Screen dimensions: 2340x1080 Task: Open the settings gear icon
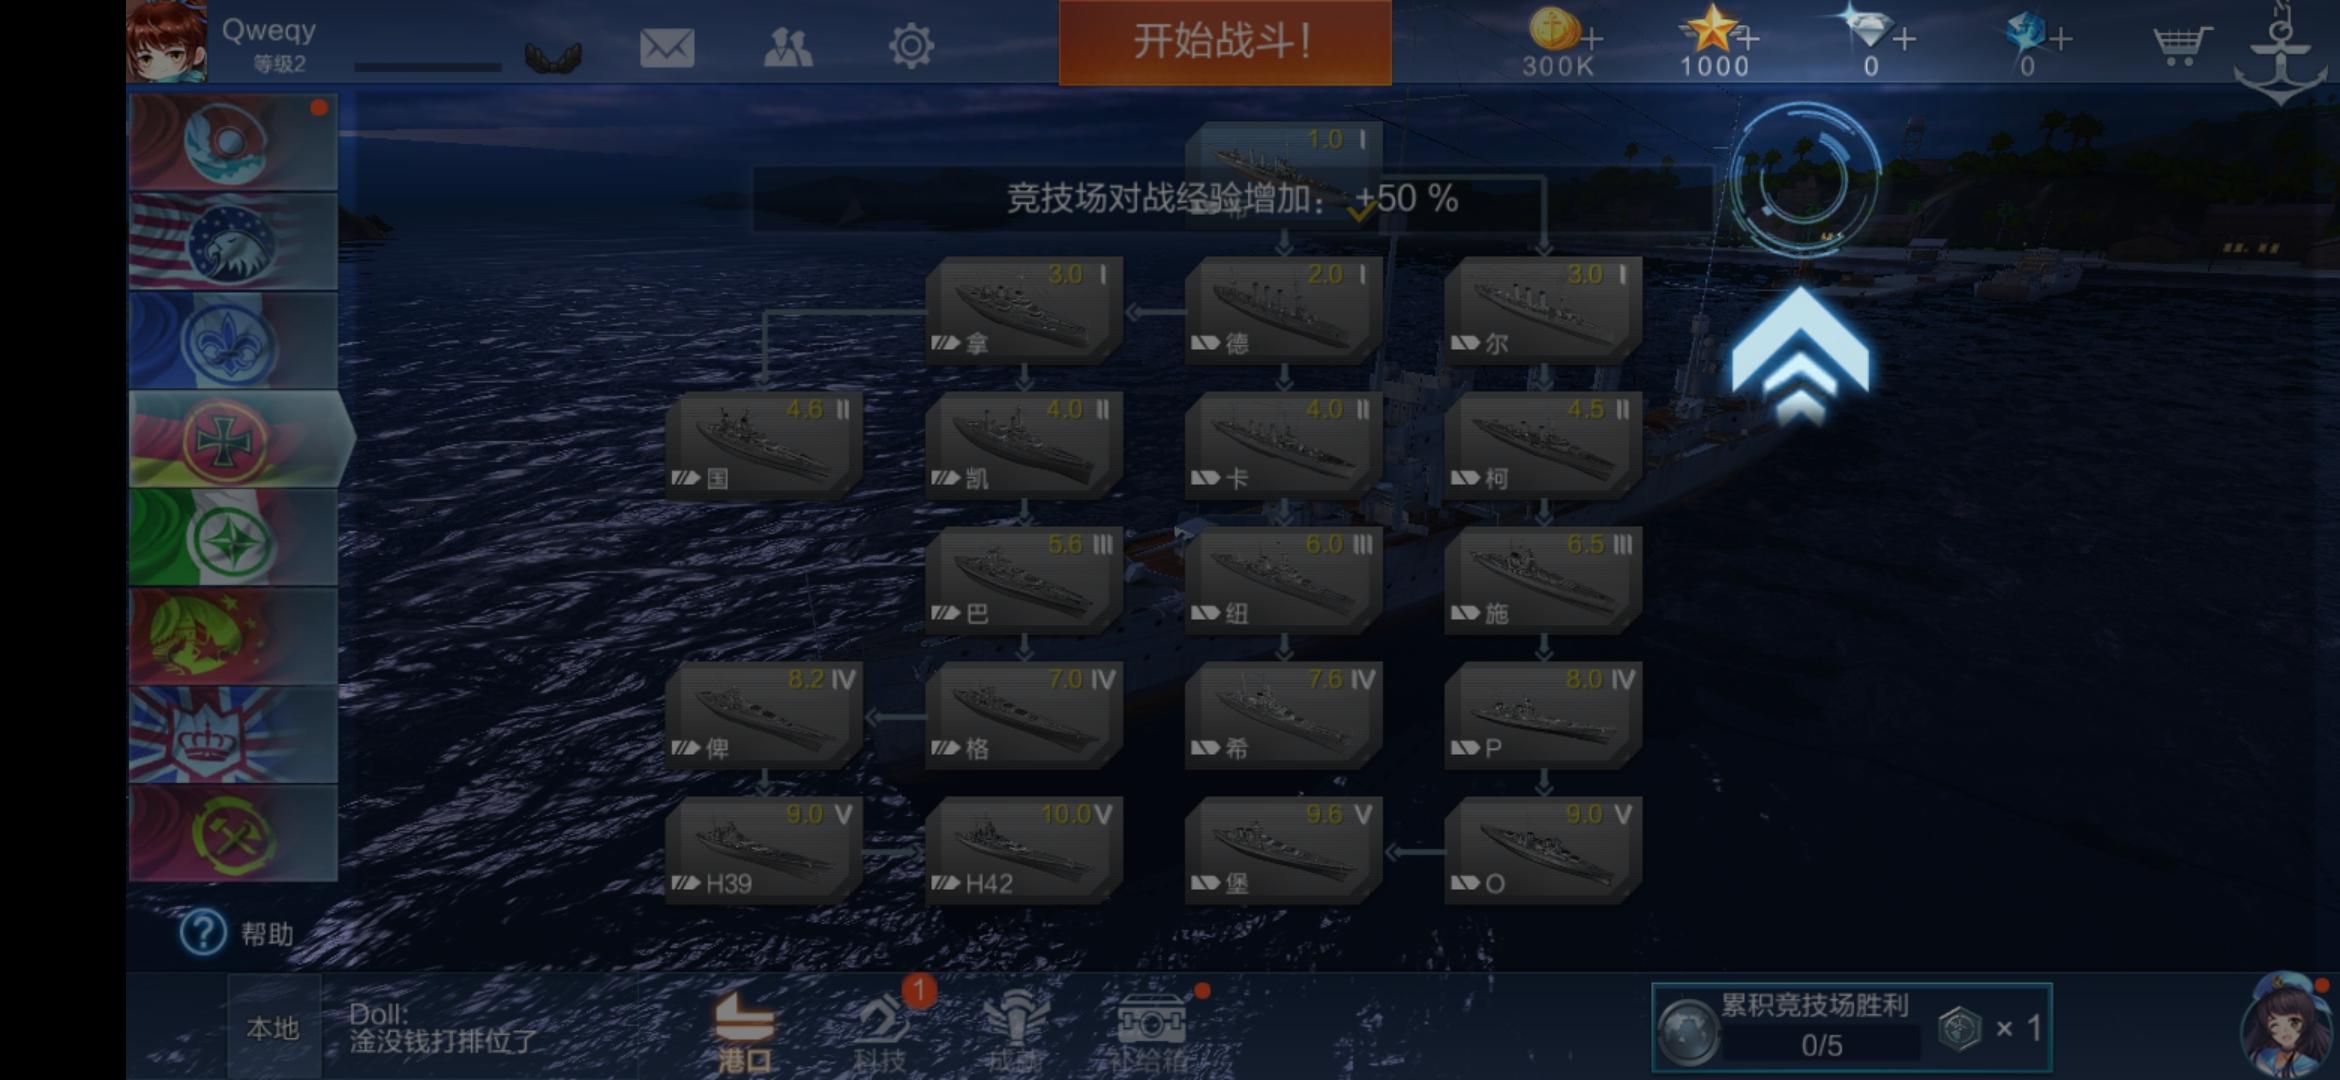911,46
